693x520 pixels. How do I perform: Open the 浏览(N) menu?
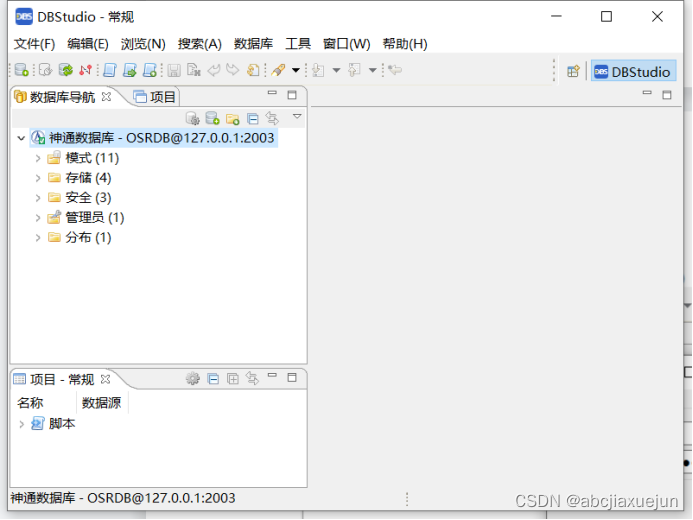pyautogui.click(x=143, y=44)
